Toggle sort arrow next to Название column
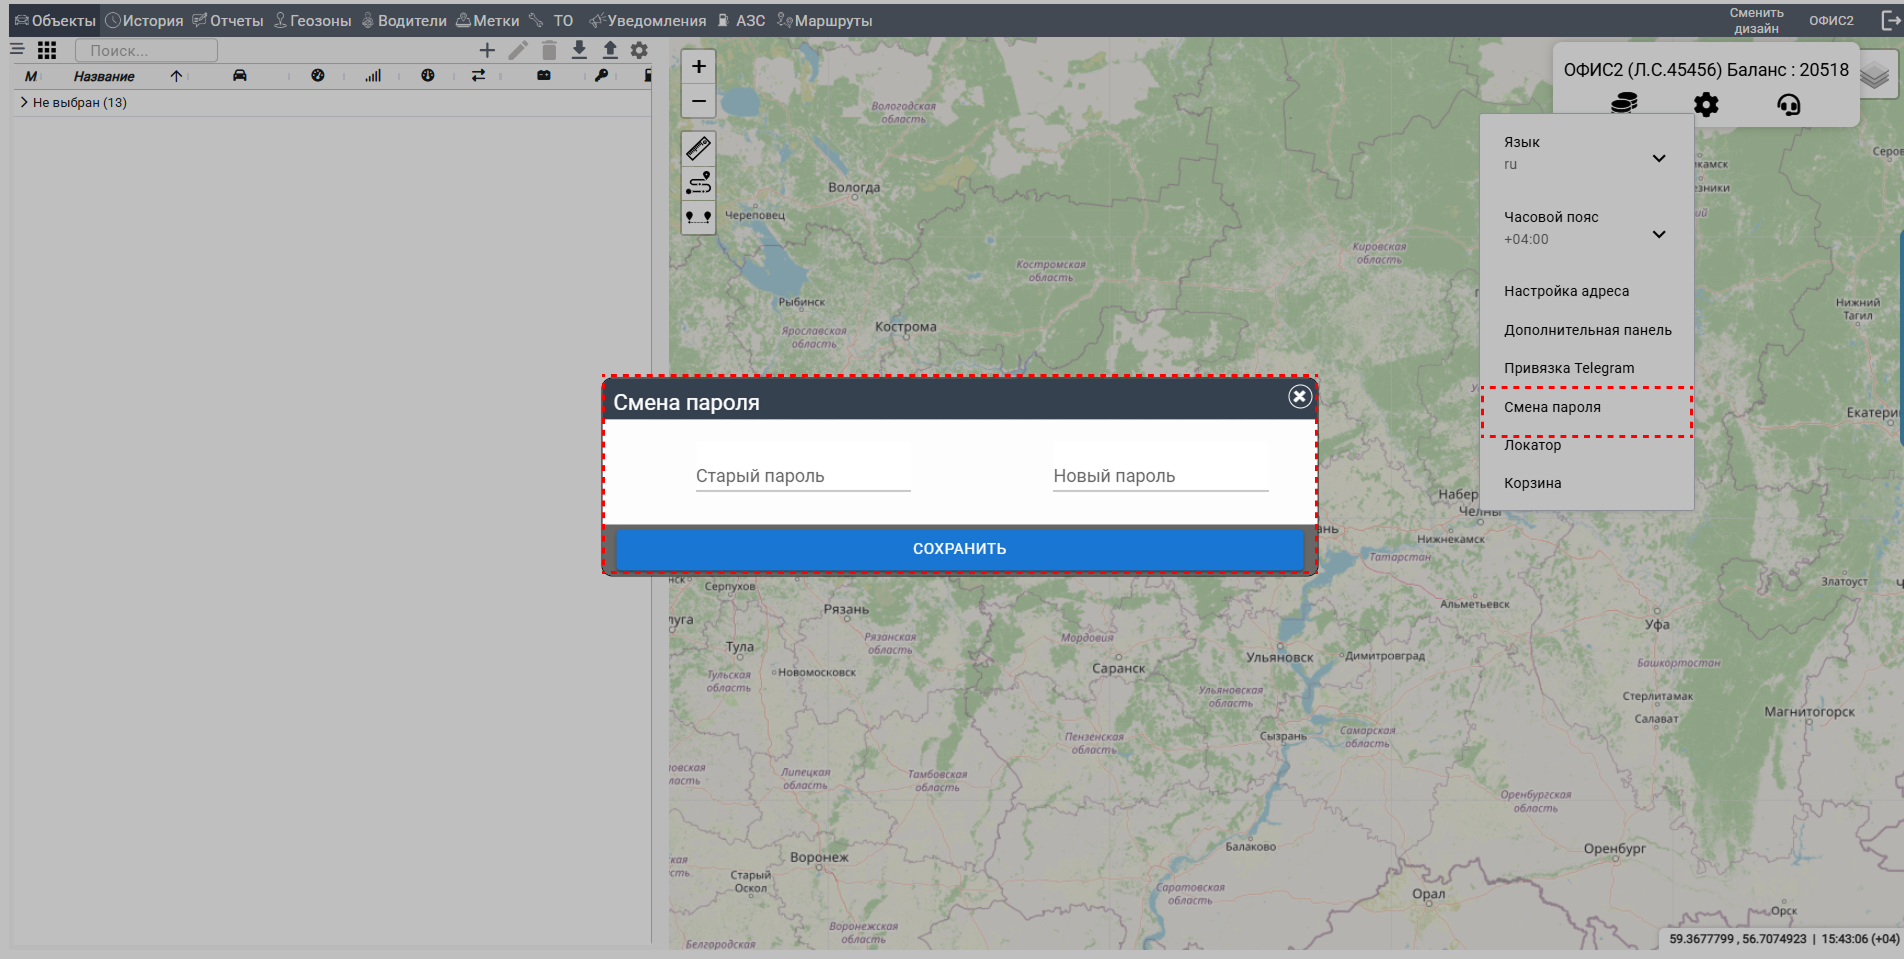 (x=176, y=76)
